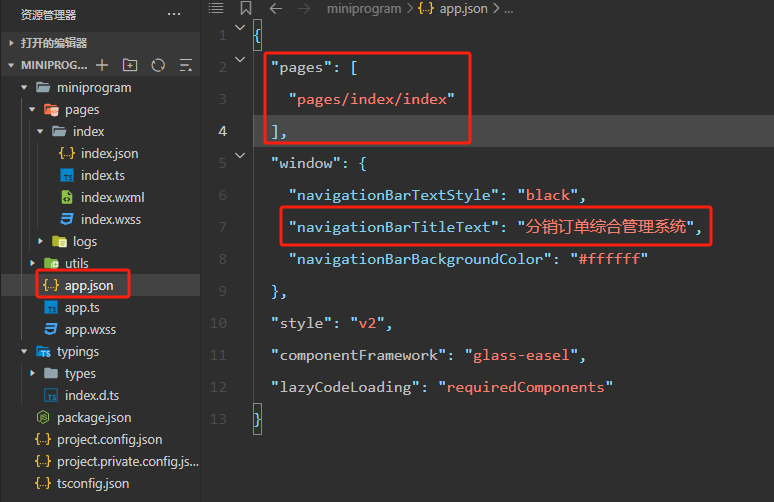Expand the logs folder

coord(40,241)
